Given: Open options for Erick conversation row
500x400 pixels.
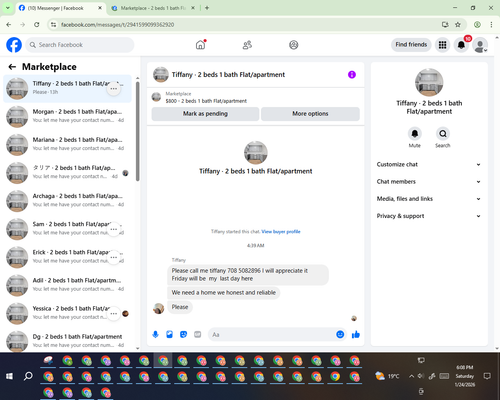Looking at the screenshot, I should point(114,257).
